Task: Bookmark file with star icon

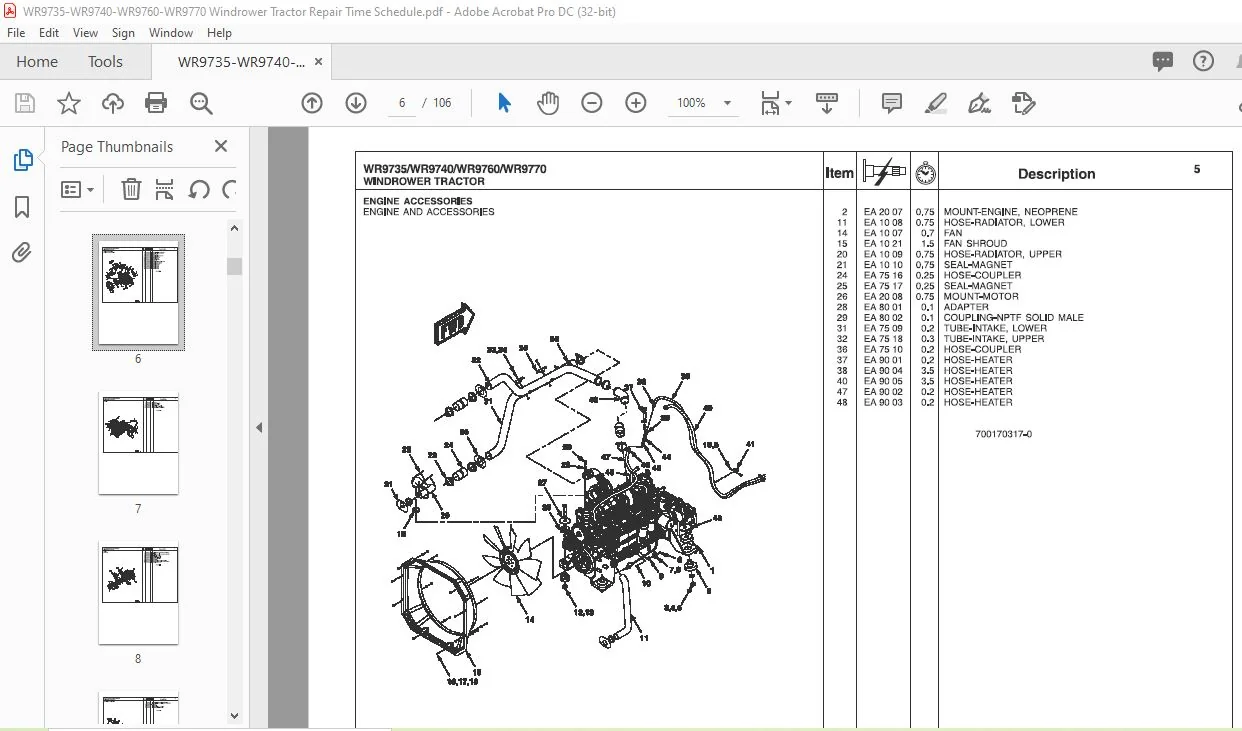Action: pyautogui.click(x=68, y=103)
